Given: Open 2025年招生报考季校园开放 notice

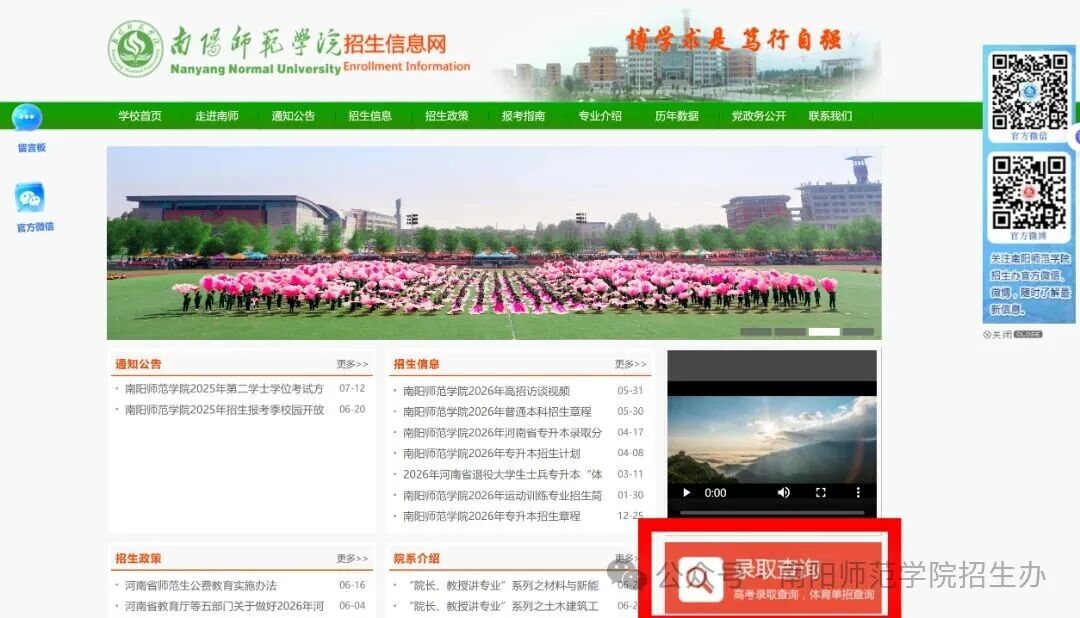Looking at the screenshot, I should pos(224,409).
